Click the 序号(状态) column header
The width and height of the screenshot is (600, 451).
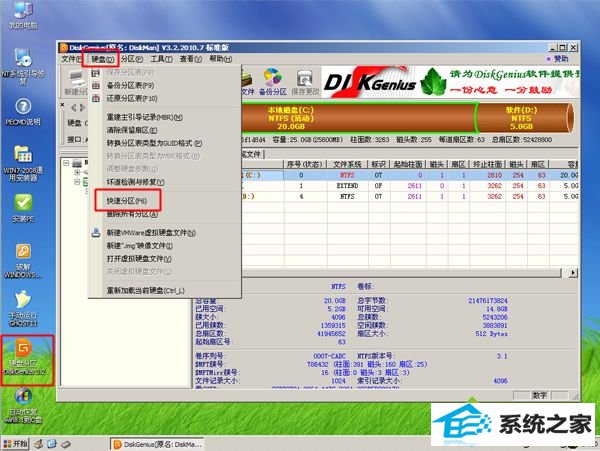(x=305, y=164)
